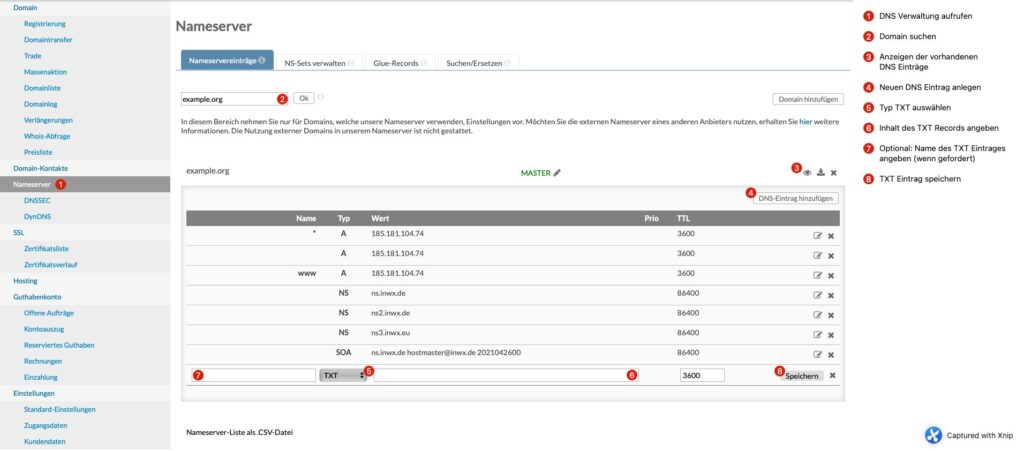Delete the SOA record entry

(x=831, y=354)
